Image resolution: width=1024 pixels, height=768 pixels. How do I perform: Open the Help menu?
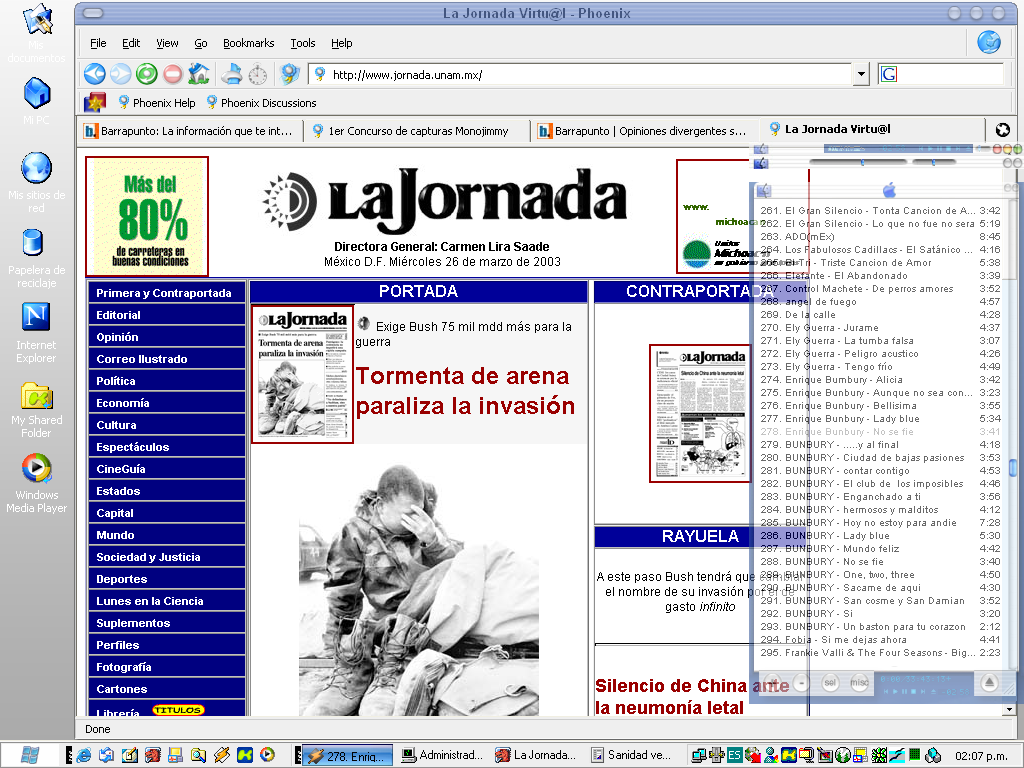[341, 43]
